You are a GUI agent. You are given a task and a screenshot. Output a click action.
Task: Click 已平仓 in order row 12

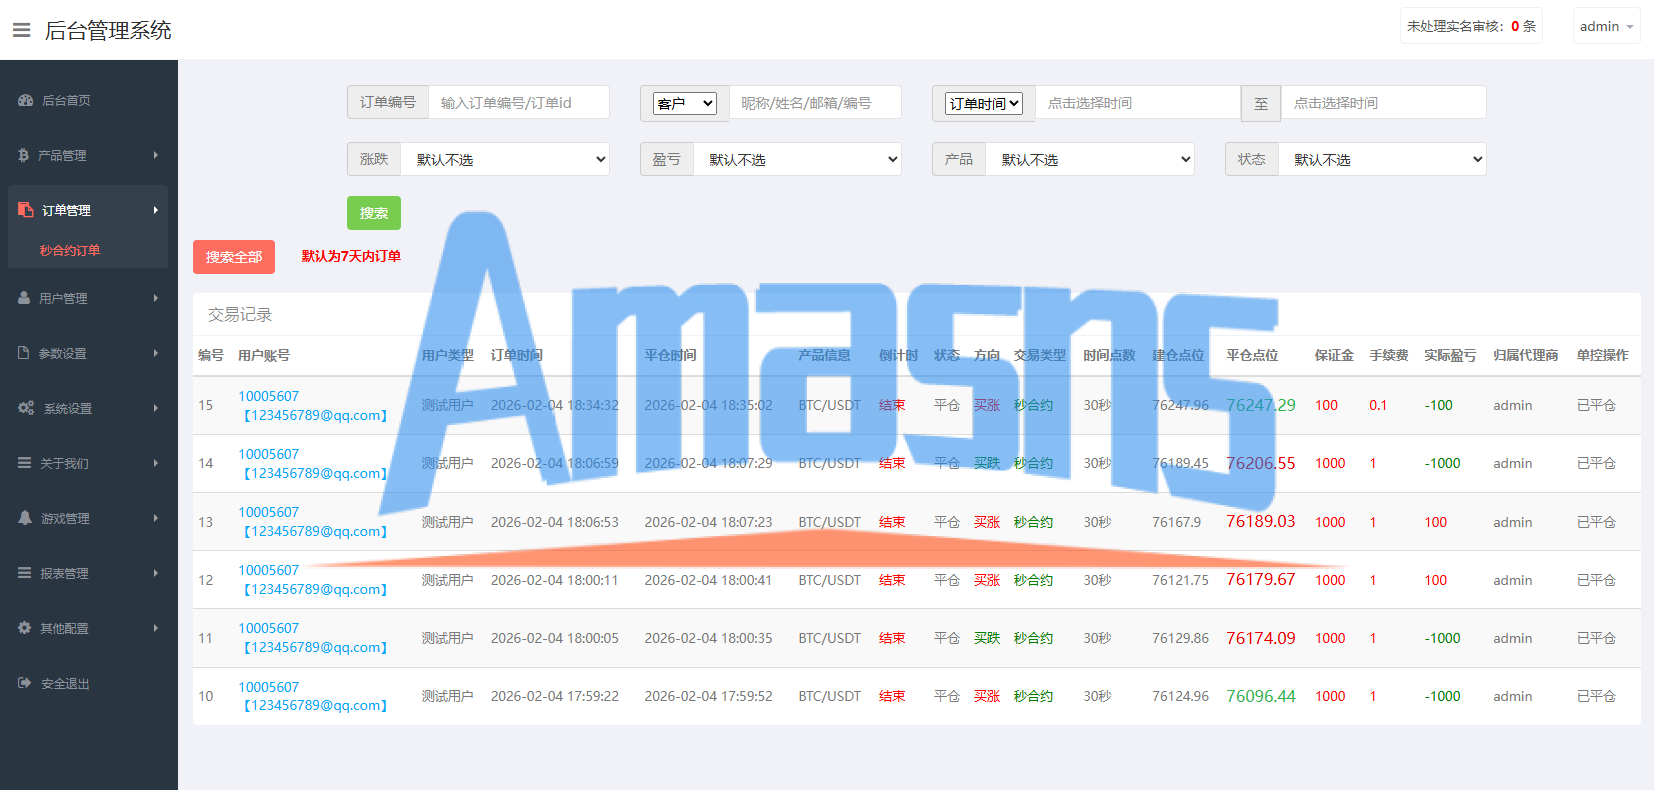1596,580
